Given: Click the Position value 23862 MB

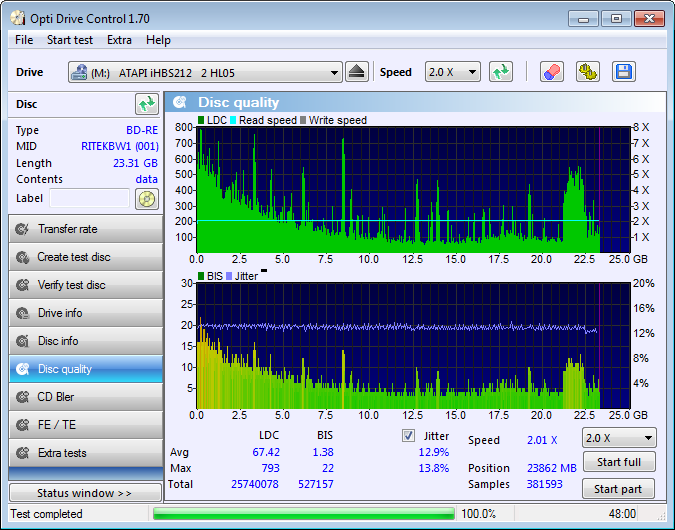Looking at the screenshot, I should pyautogui.click(x=551, y=468).
